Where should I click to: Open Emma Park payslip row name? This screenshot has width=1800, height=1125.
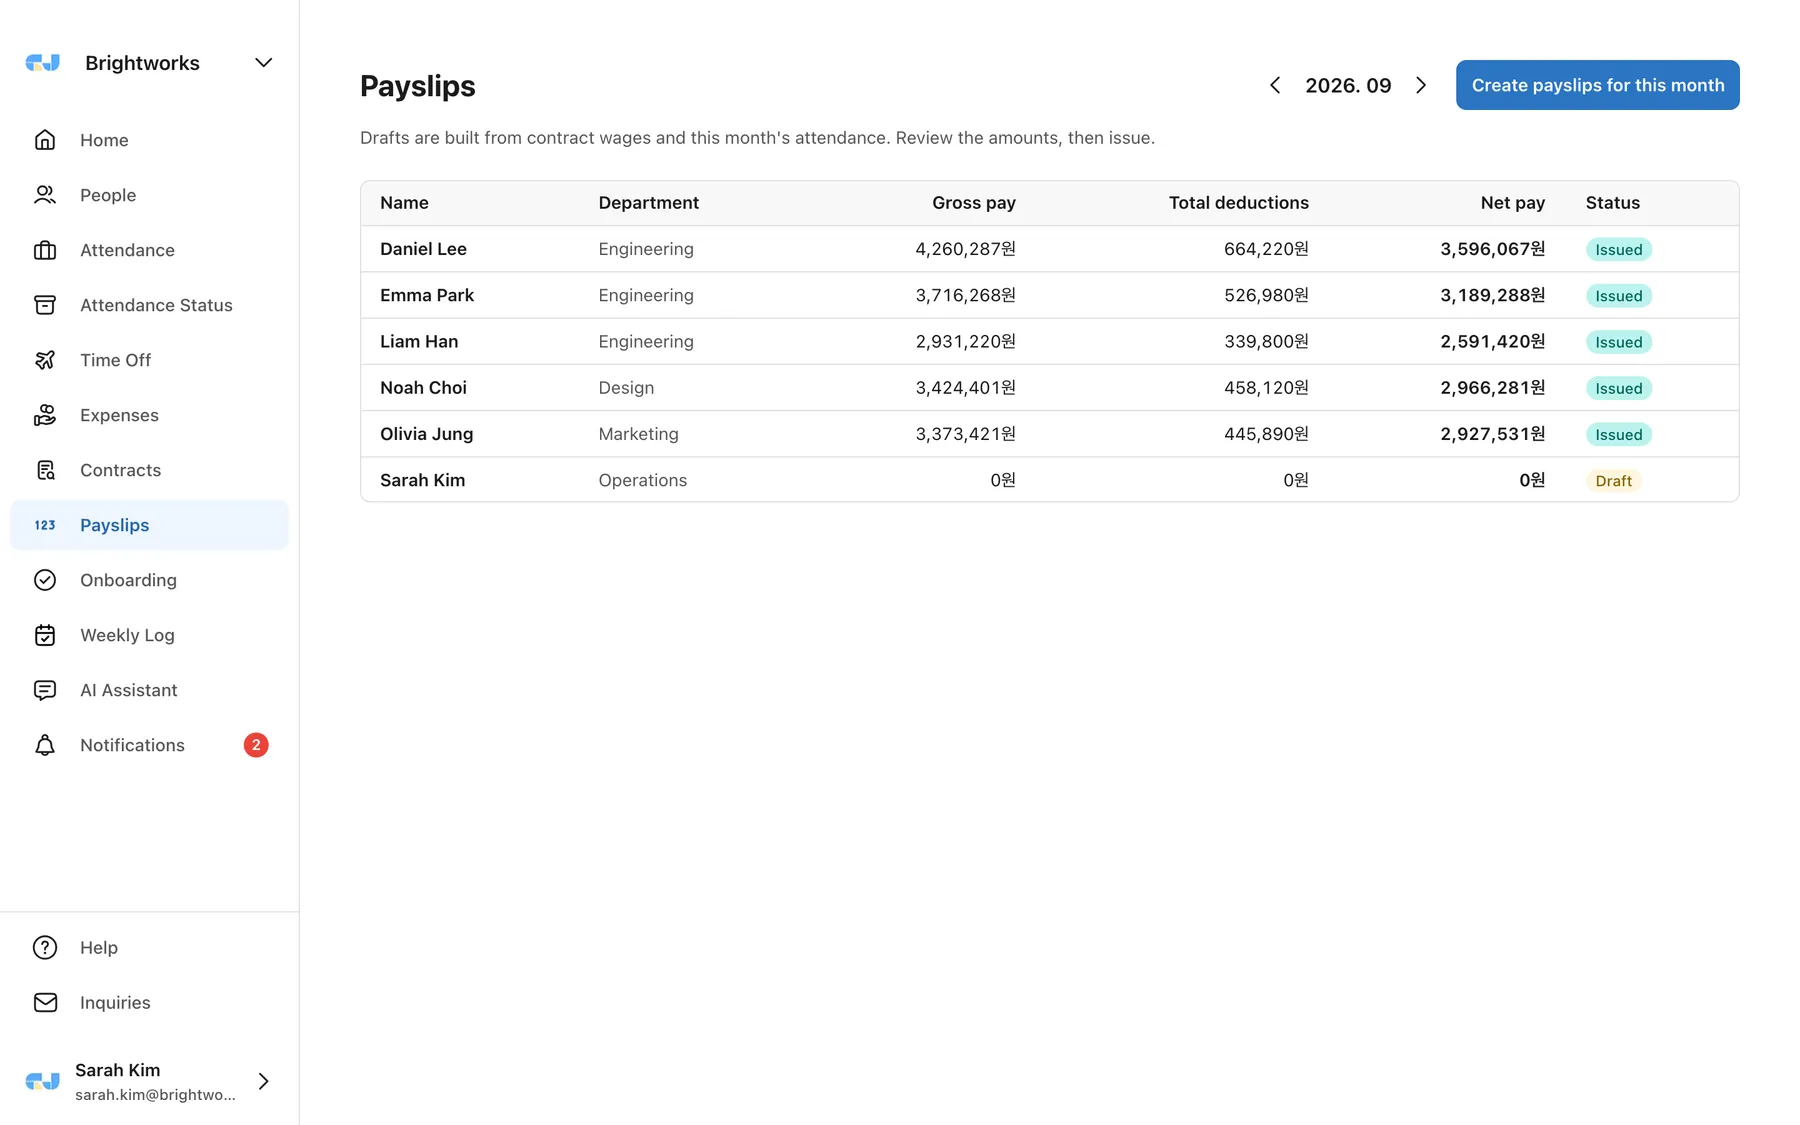click(427, 295)
